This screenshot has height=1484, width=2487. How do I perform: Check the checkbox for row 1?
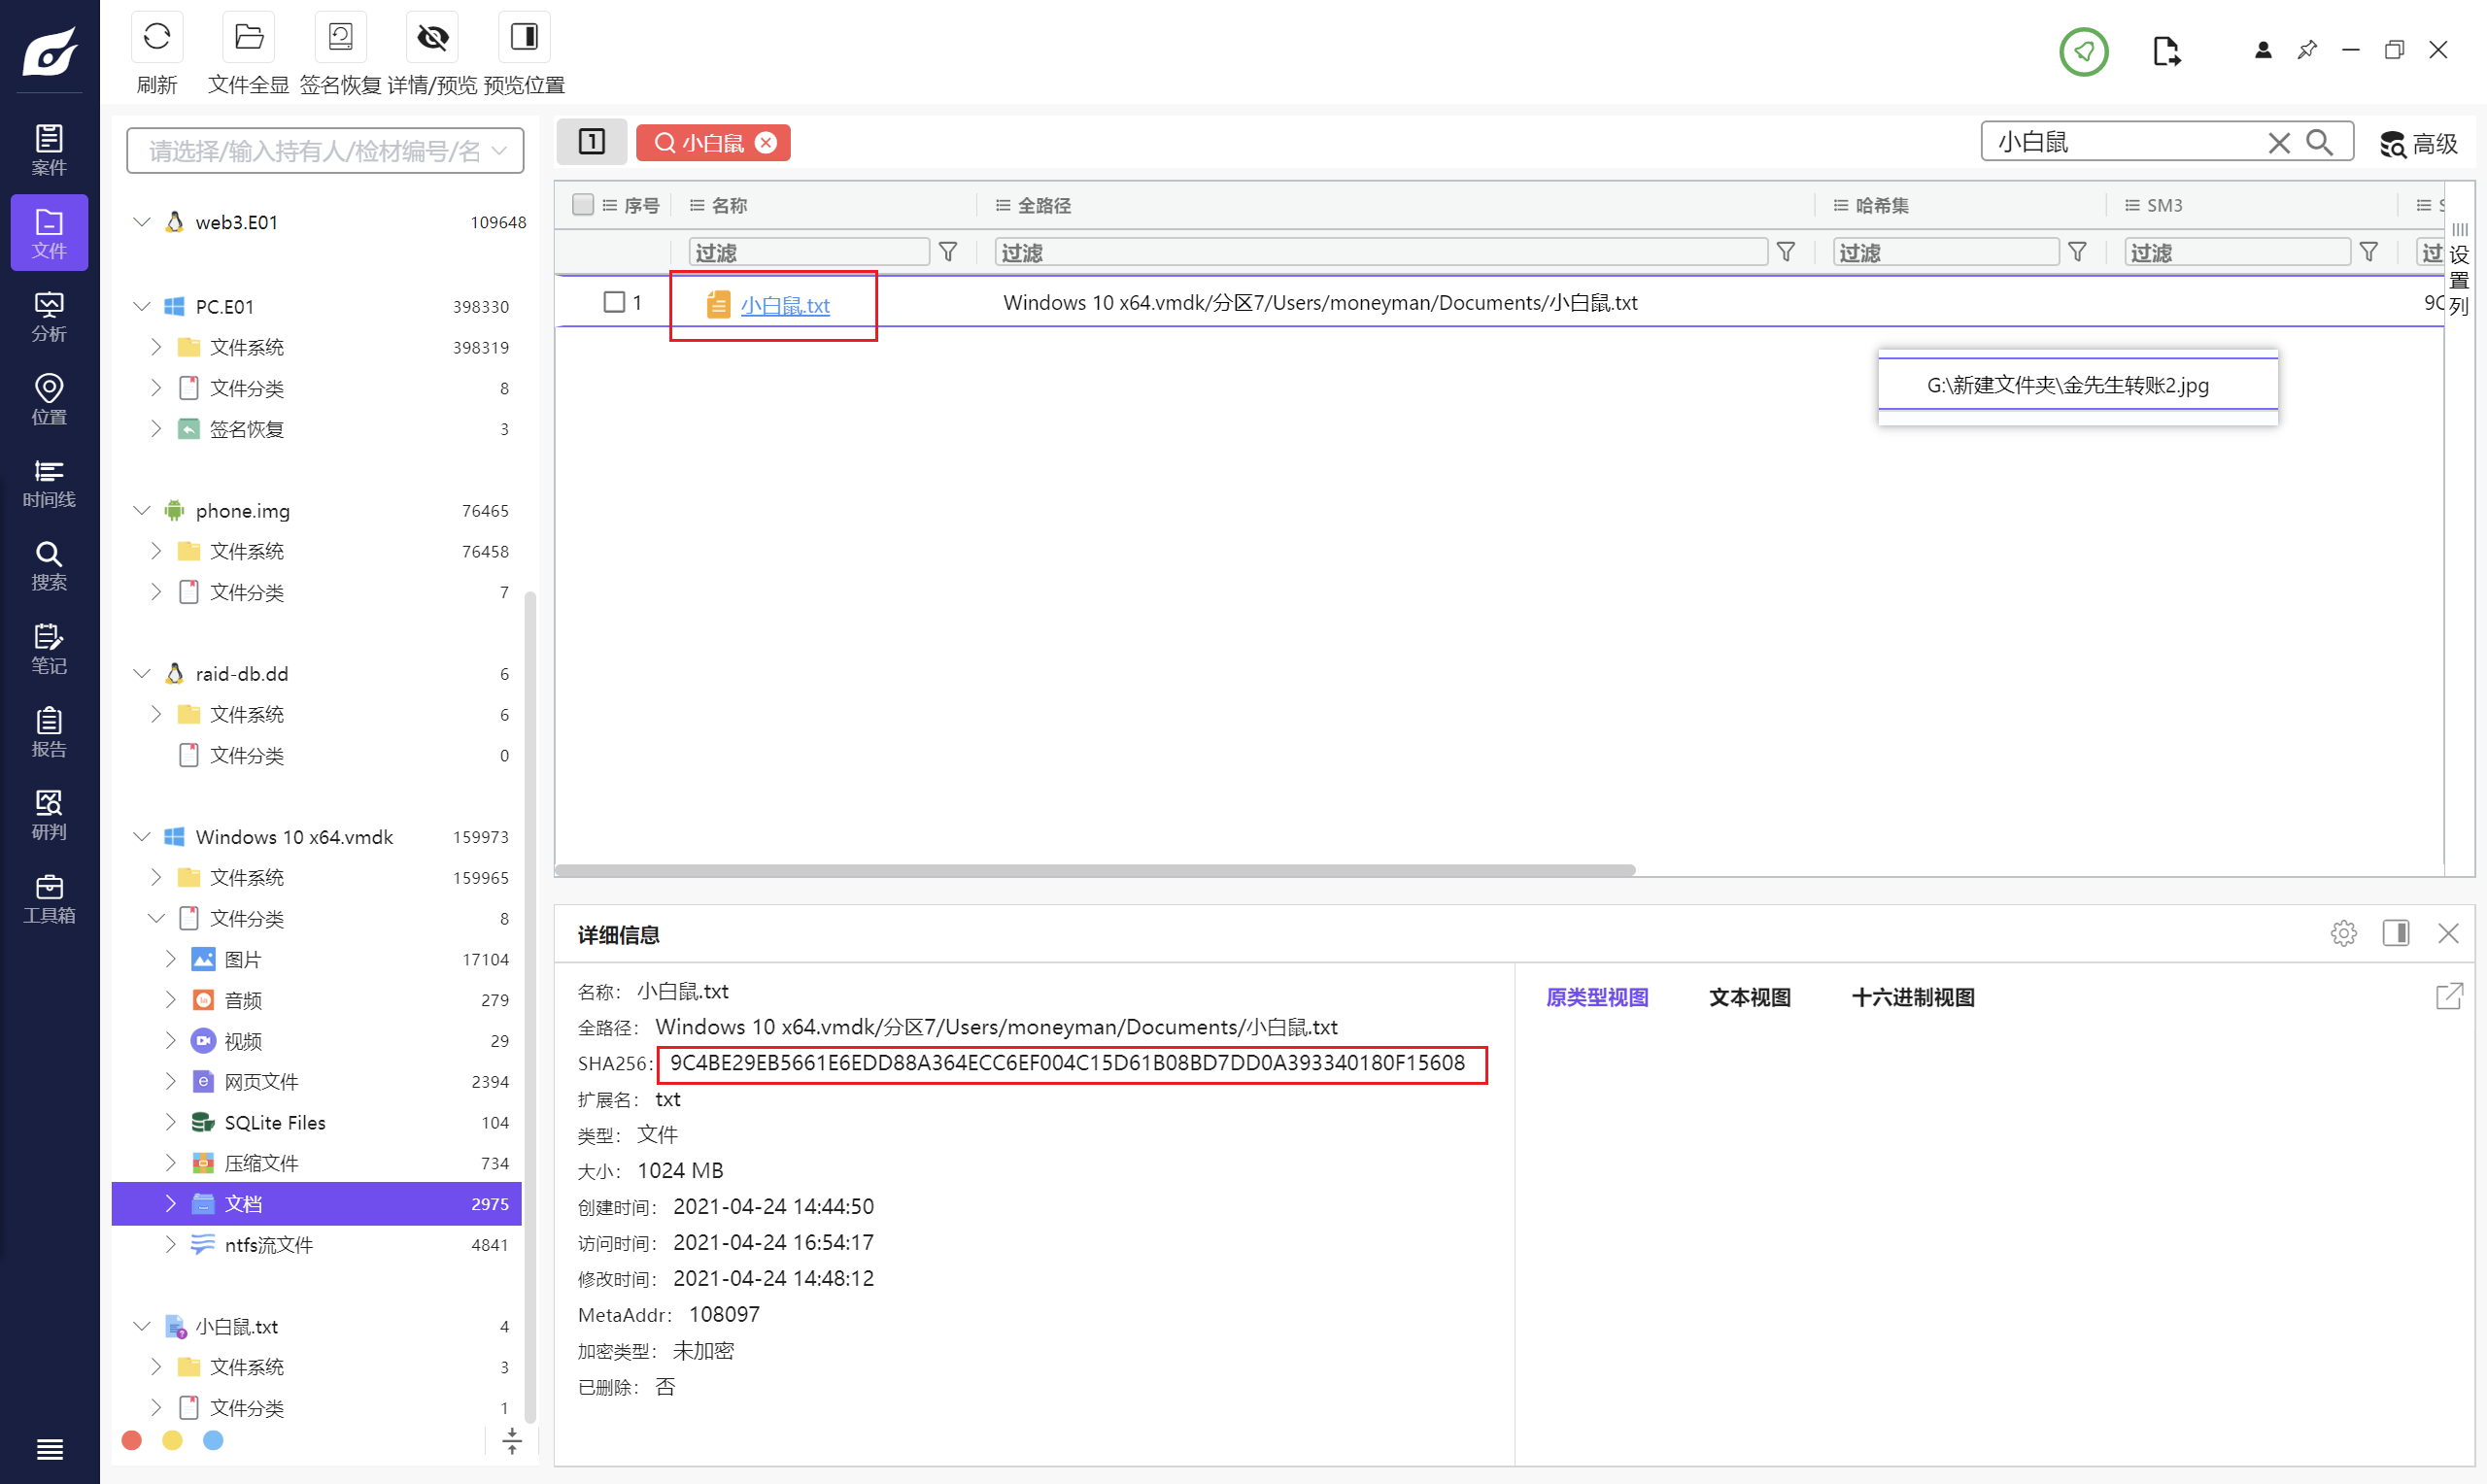click(614, 302)
